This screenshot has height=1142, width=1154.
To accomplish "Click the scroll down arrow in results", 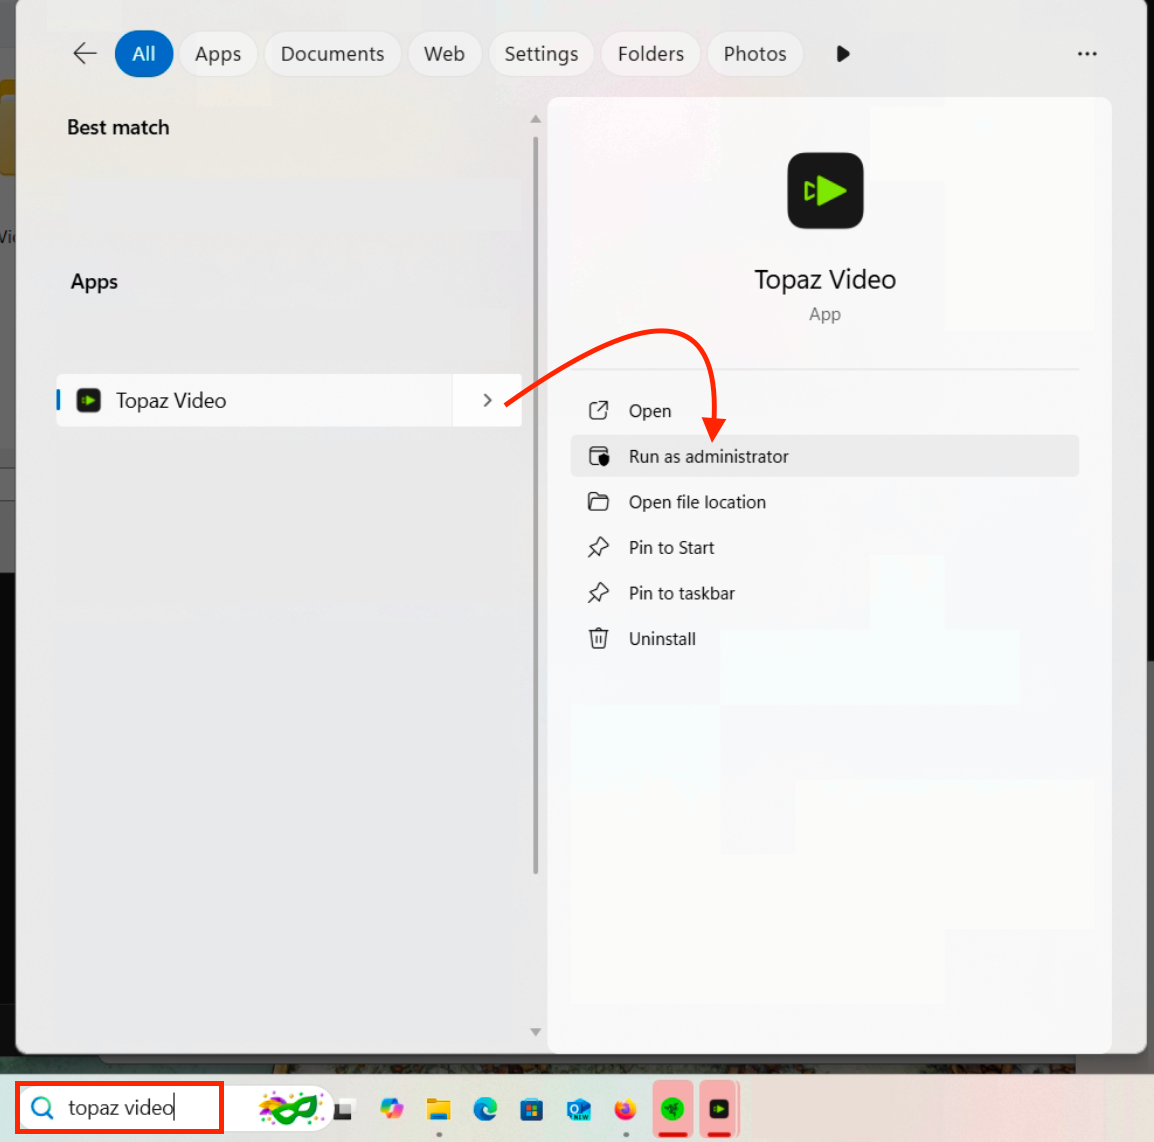I will 536,1032.
